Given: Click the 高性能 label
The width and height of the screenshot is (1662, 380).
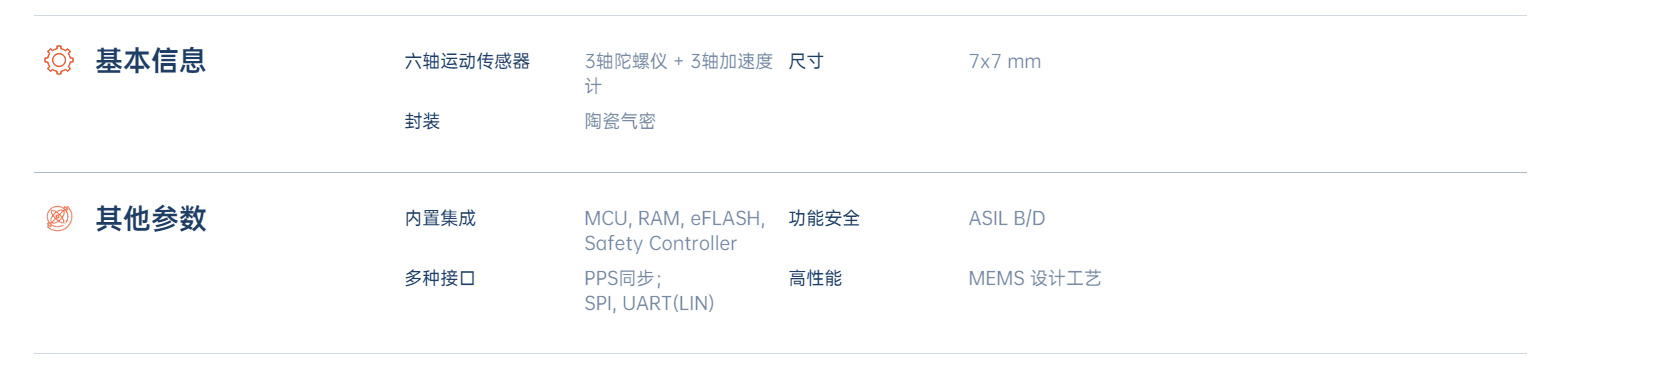Looking at the screenshot, I should tap(815, 278).
